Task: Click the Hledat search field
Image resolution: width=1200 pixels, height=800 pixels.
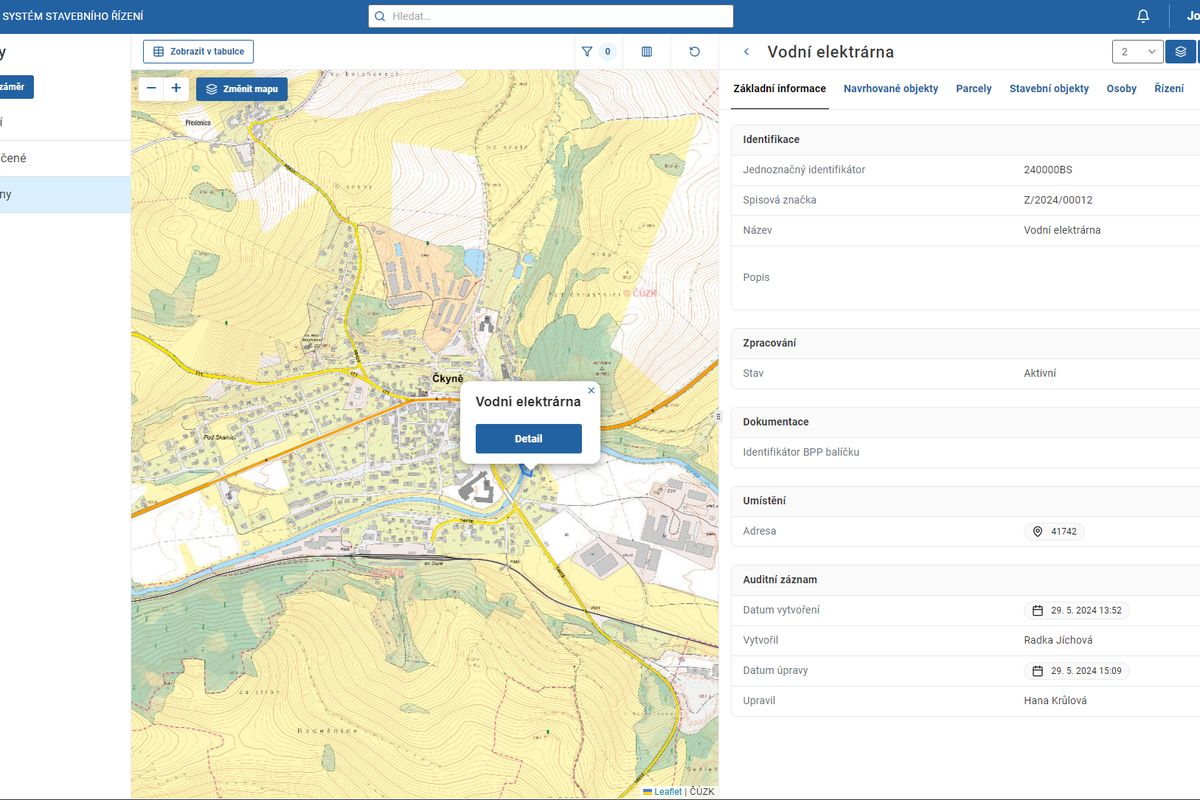Action: pos(551,16)
